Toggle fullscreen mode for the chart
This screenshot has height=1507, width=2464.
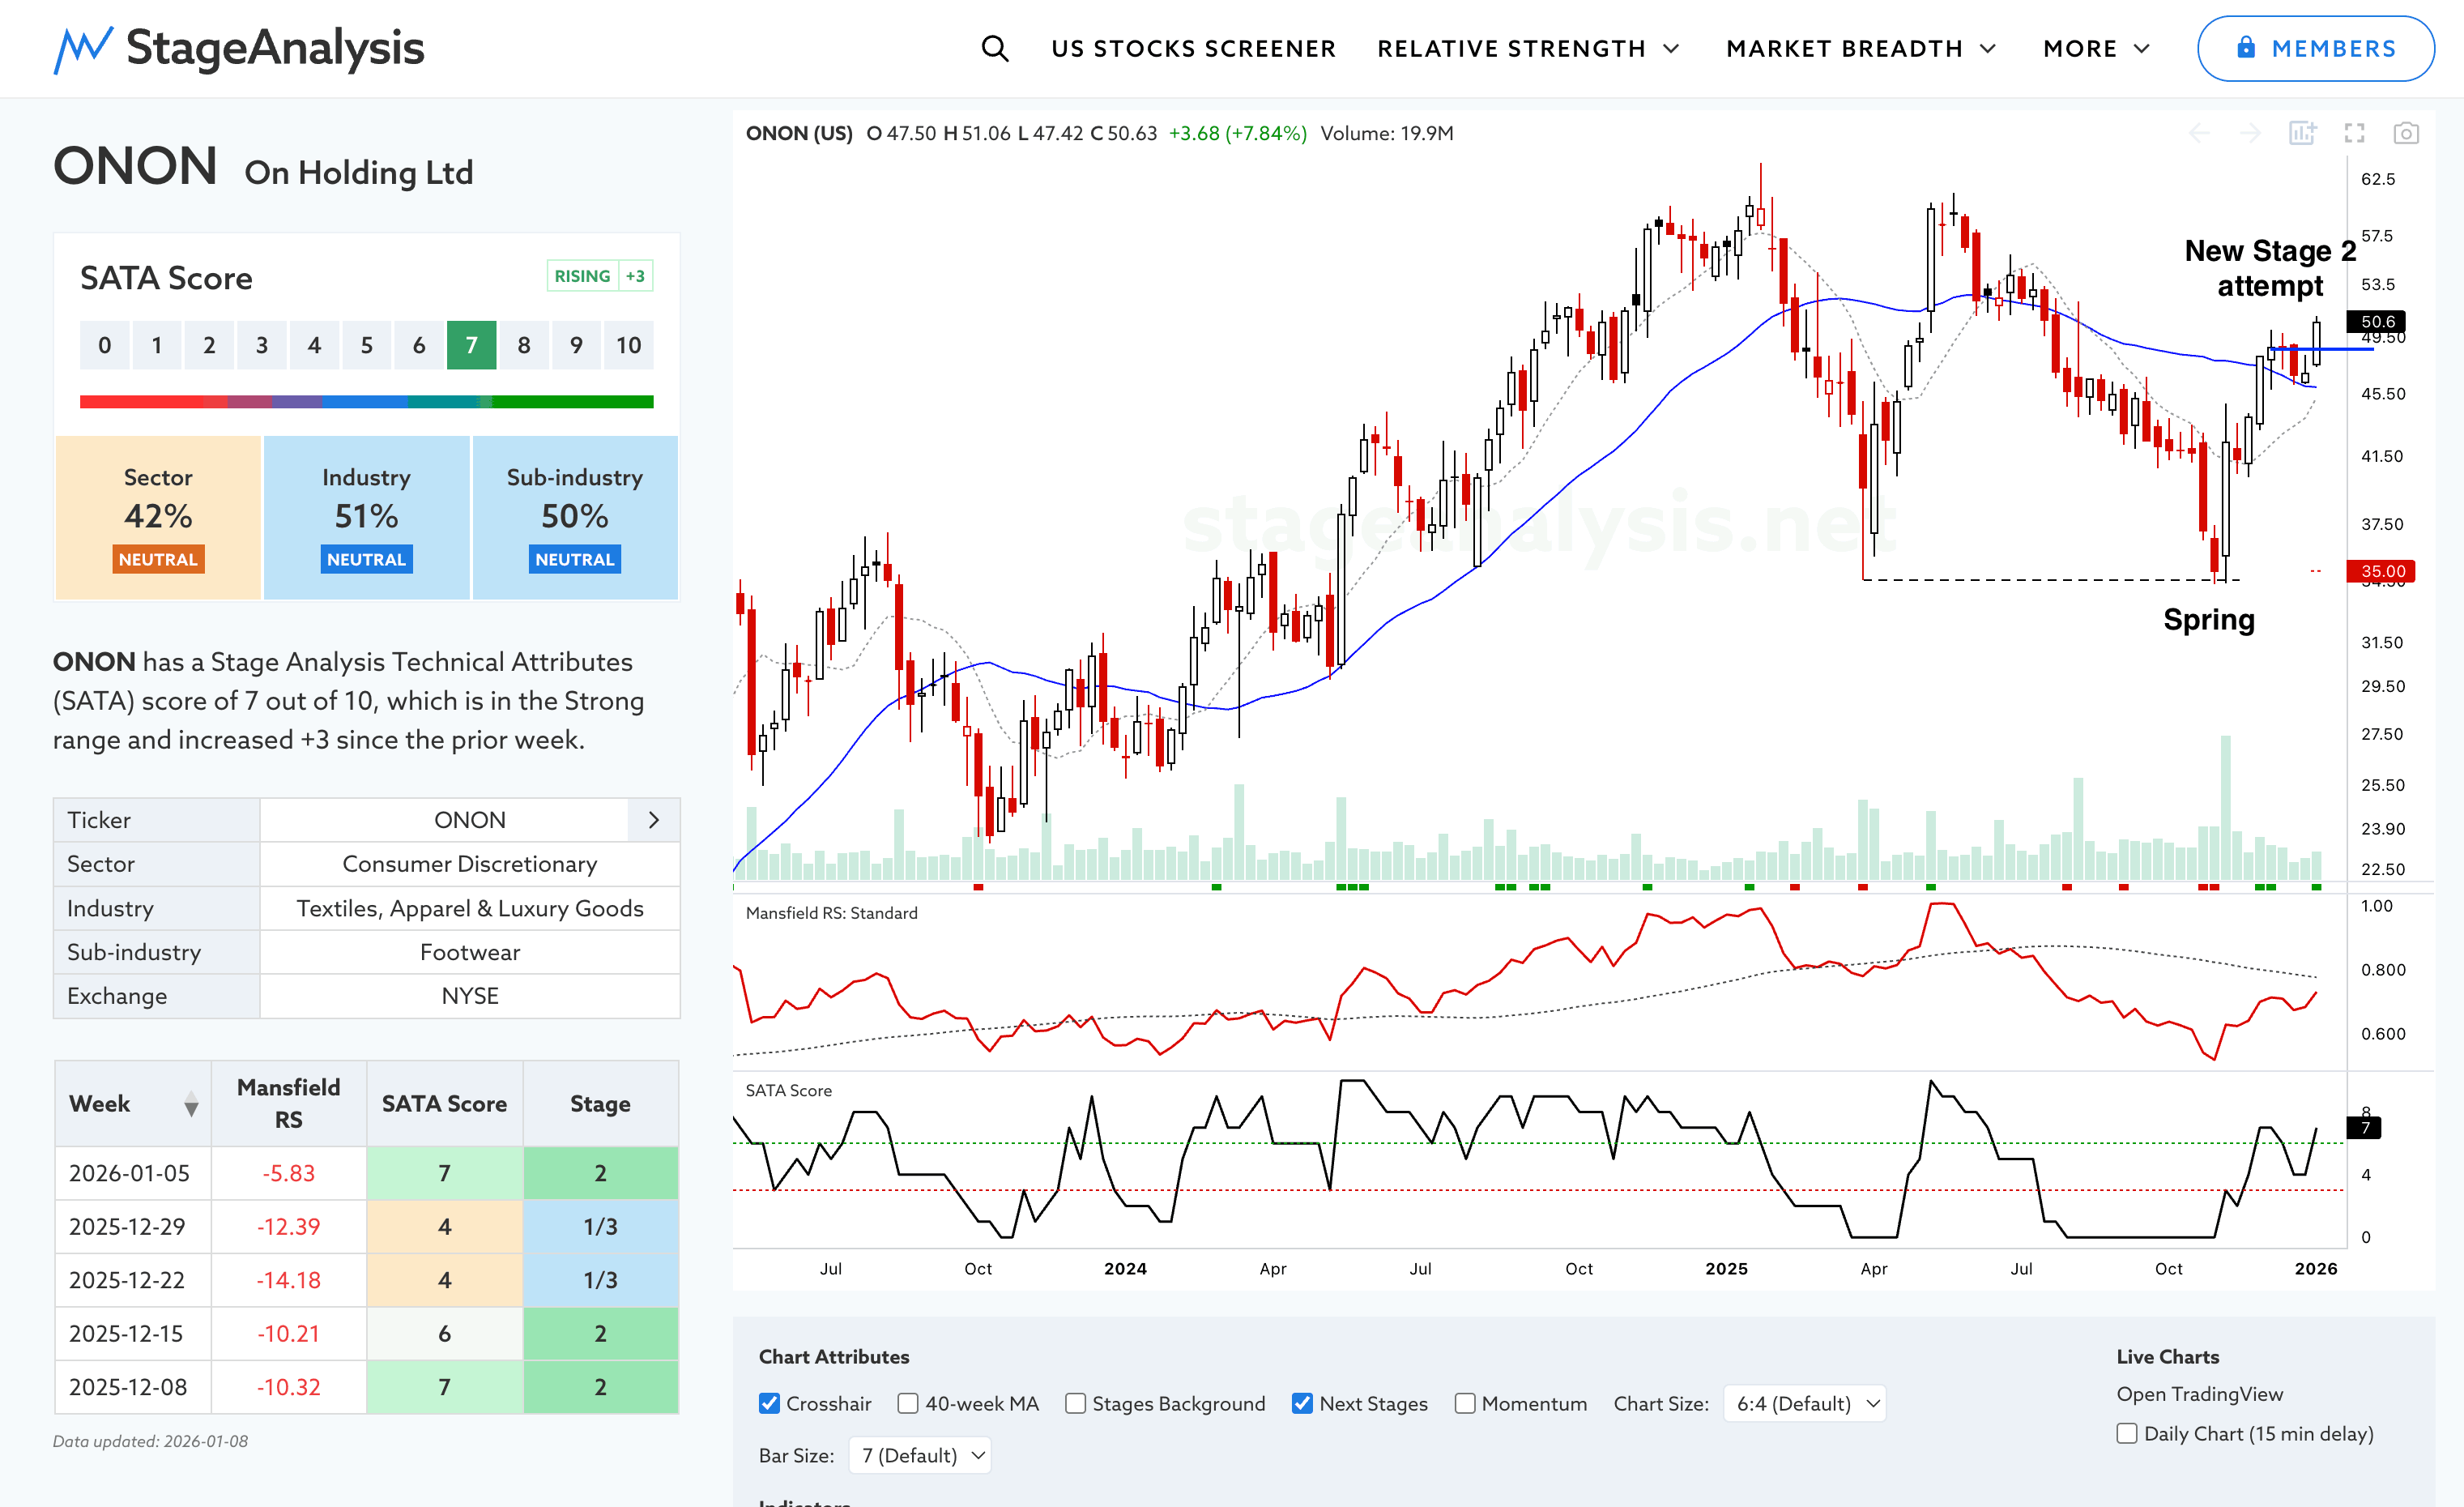pyautogui.click(x=2354, y=133)
